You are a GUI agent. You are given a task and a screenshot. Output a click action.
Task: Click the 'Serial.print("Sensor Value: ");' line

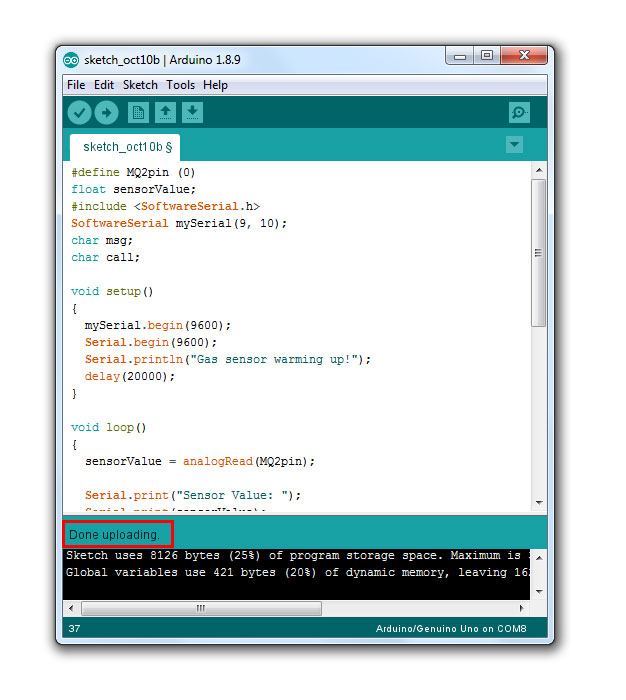pyautogui.click(x=193, y=495)
